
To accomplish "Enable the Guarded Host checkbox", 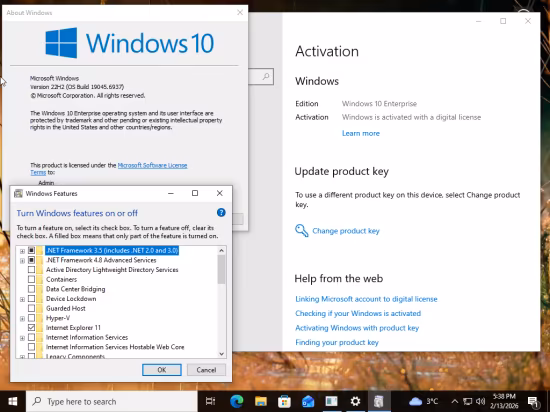I will point(31,308).
